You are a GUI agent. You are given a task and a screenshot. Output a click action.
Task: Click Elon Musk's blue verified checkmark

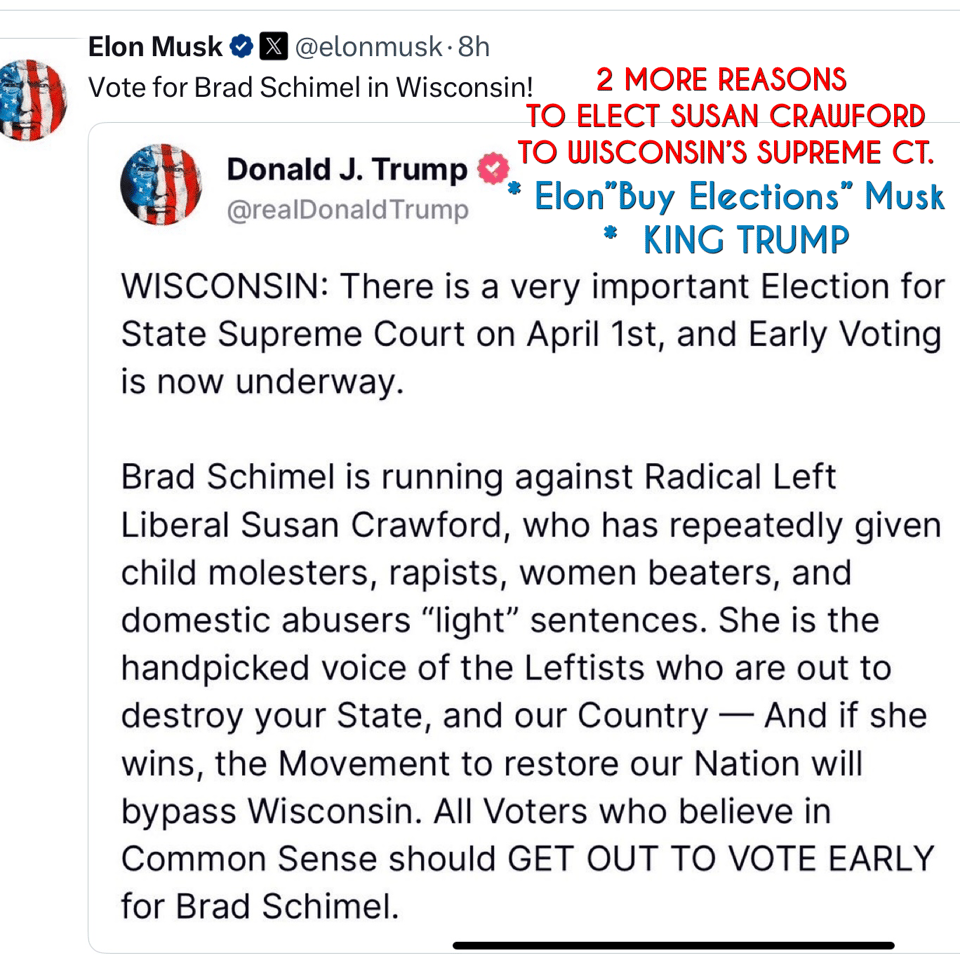[x=240, y=45]
